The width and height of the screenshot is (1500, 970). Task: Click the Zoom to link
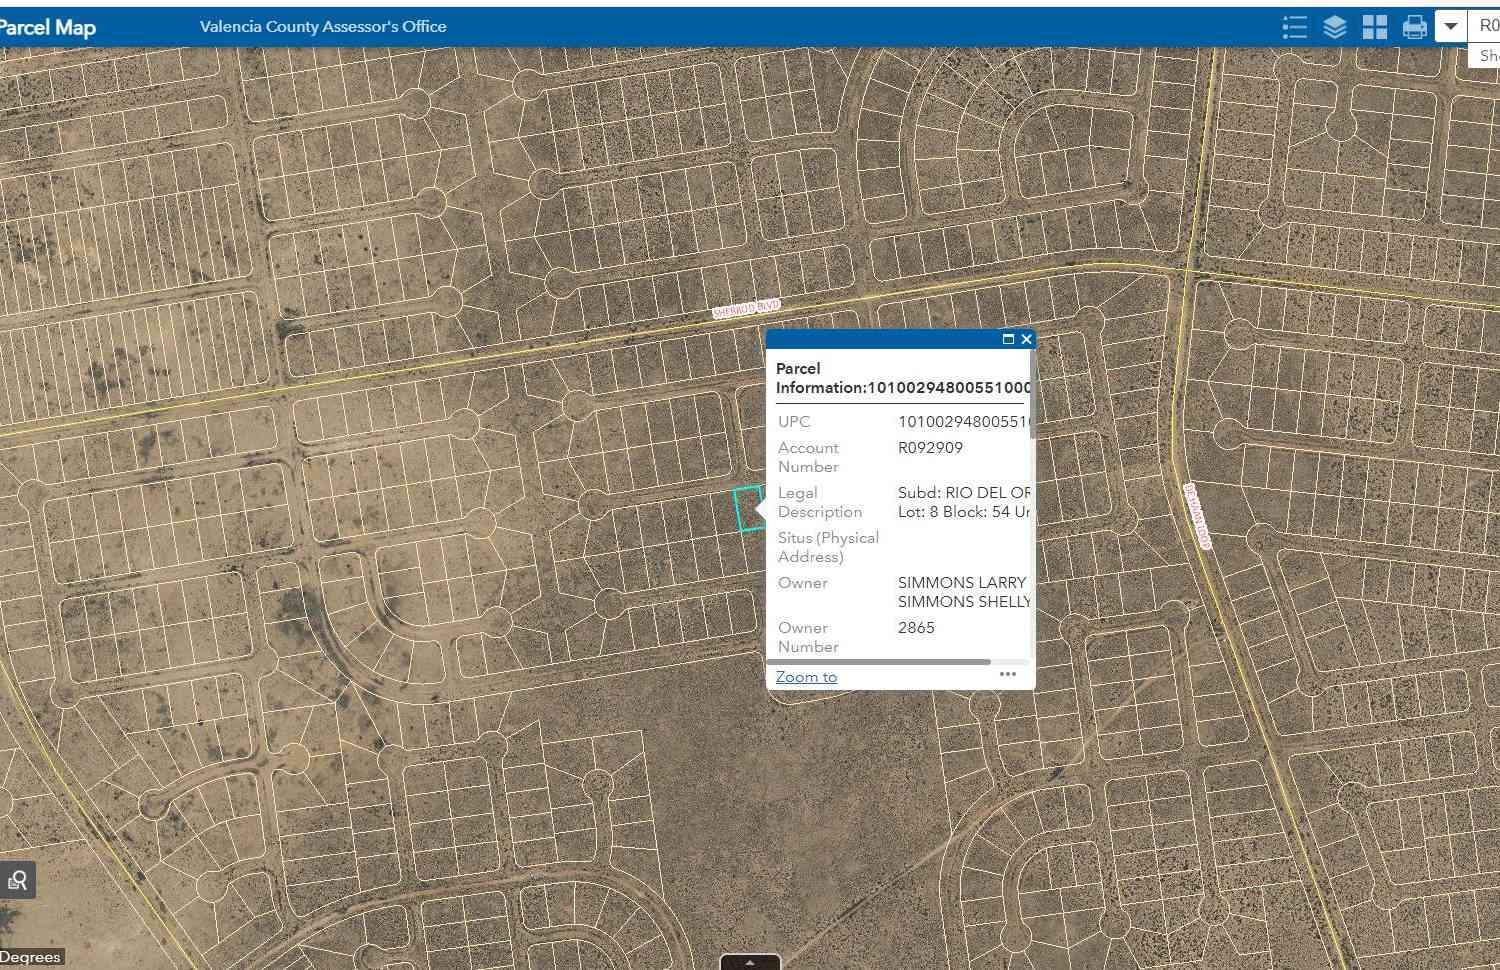[x=806, y=677]
